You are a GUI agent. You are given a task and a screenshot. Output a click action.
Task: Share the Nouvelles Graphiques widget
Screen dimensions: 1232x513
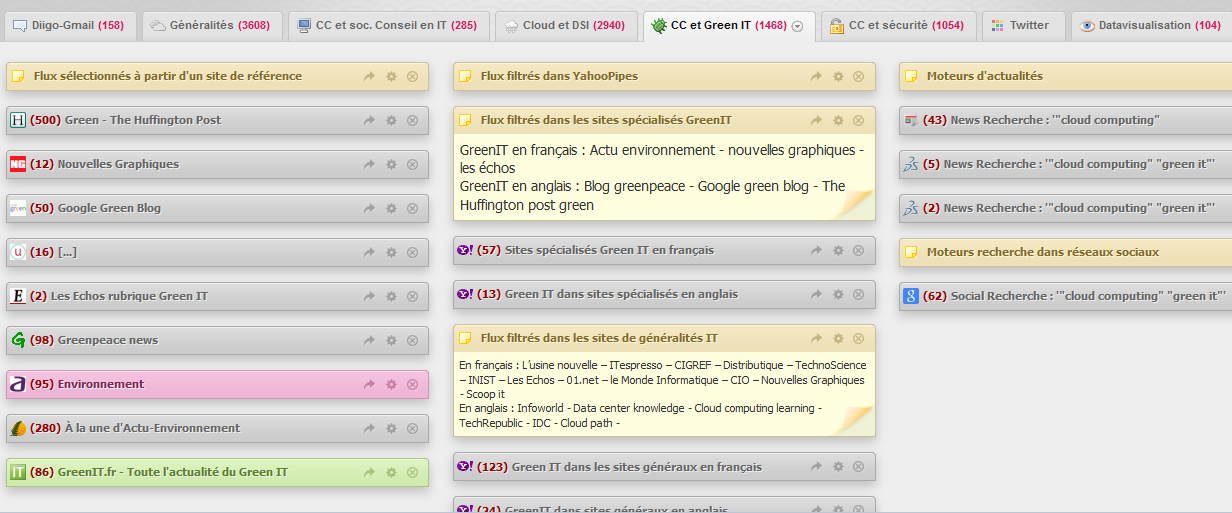point(369,164)
